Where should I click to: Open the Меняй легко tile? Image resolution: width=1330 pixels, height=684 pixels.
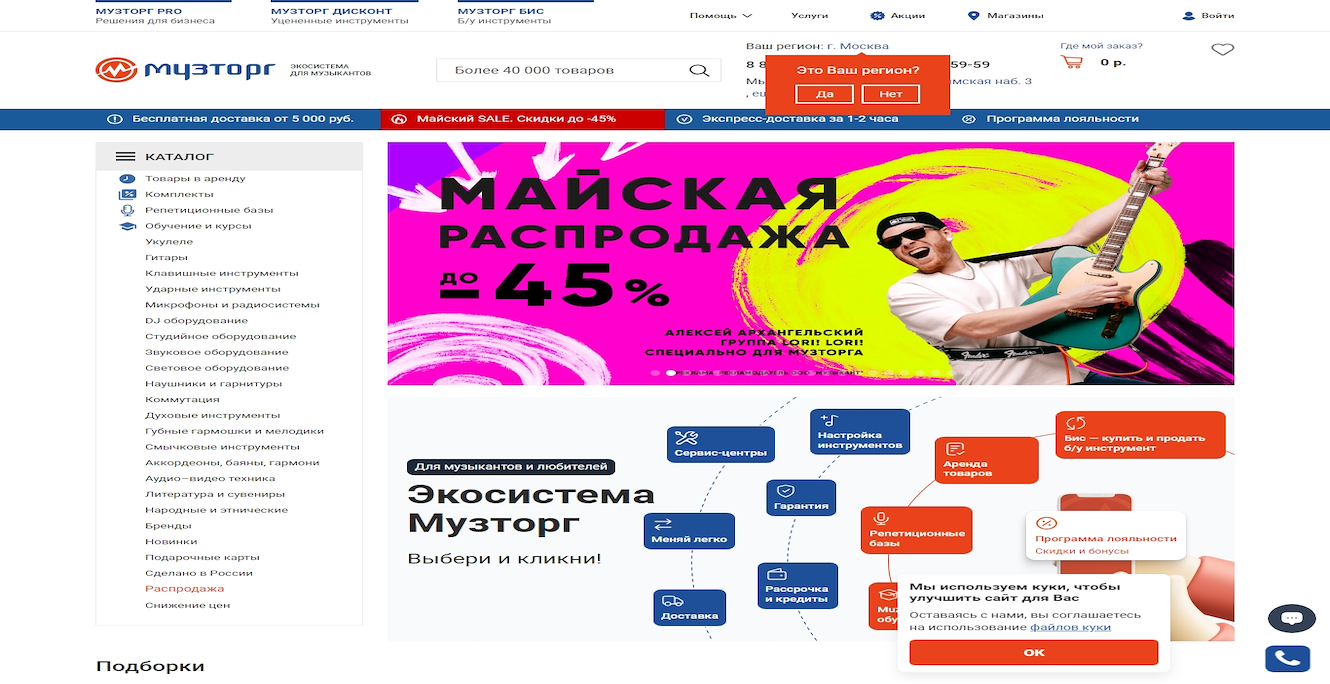(x=690, y=531)
